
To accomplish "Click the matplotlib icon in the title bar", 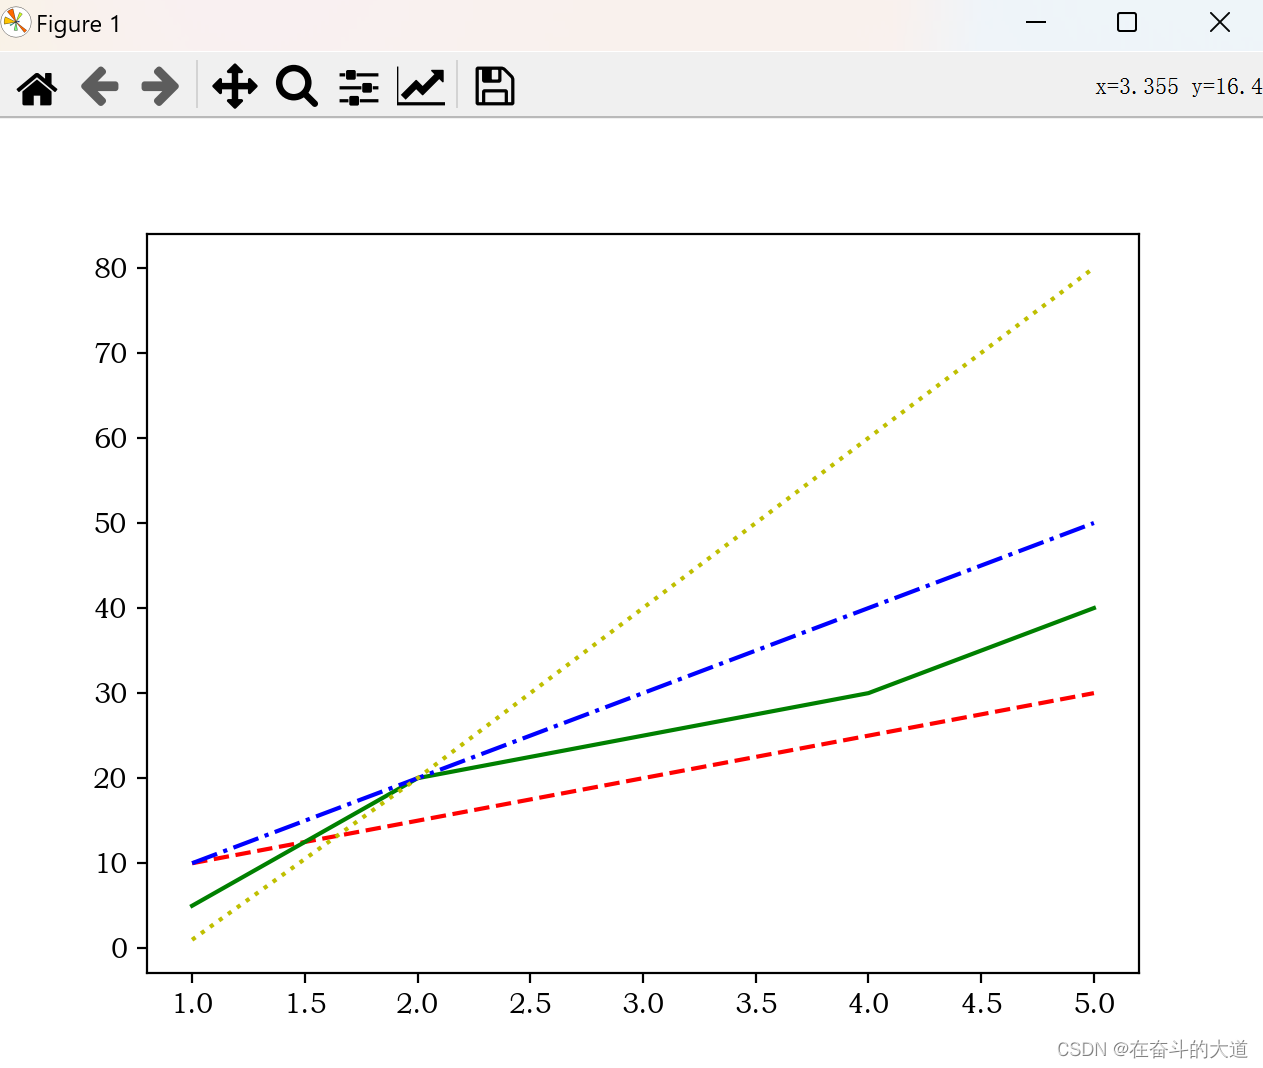I will coord(16,22).
